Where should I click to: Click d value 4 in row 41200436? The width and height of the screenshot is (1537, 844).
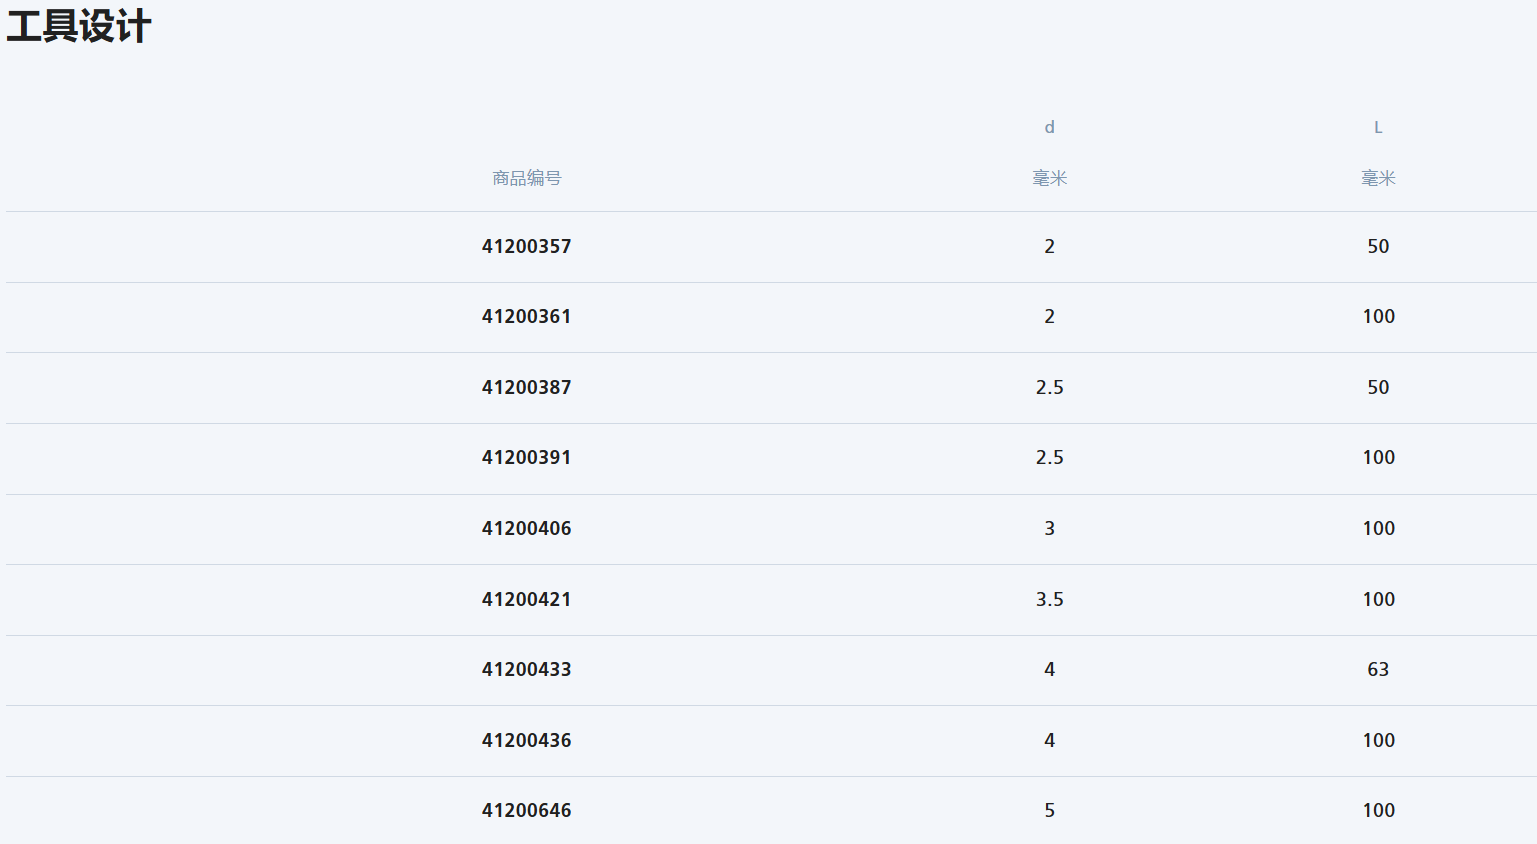tap(1049, 740)
